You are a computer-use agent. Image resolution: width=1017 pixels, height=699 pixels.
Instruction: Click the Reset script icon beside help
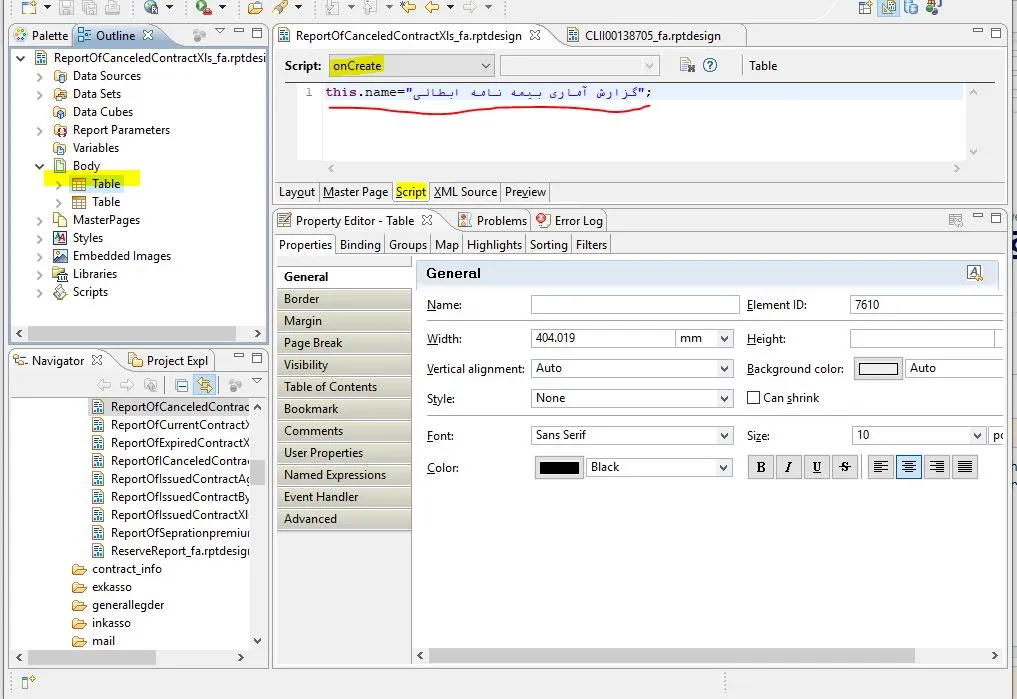(x=687, y=65)
